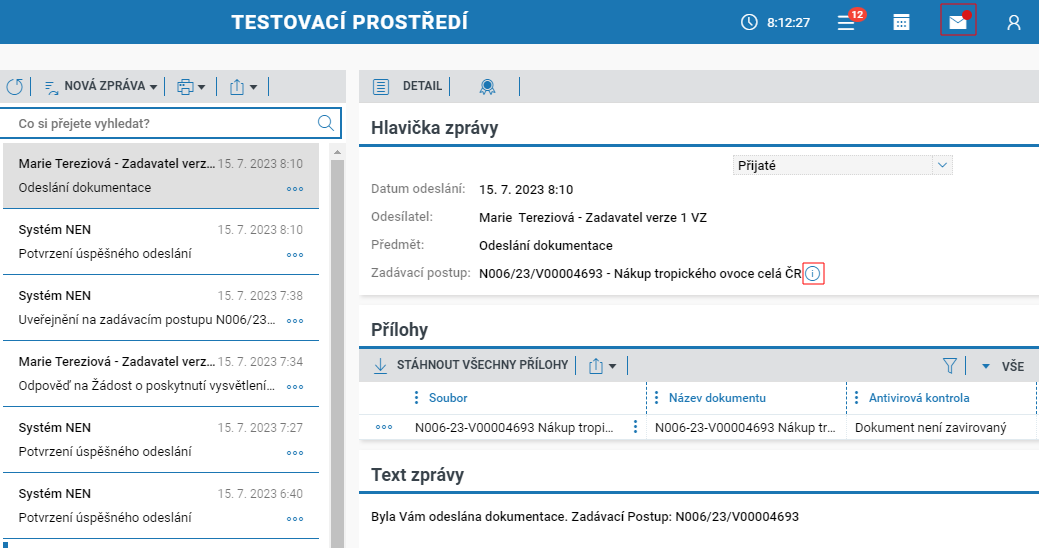
Task: Click Zadávací postup value 'N006/23/V00004693 - Nákup tropického ovoce'
Action: pyautogui.click(x=640, y=273)
